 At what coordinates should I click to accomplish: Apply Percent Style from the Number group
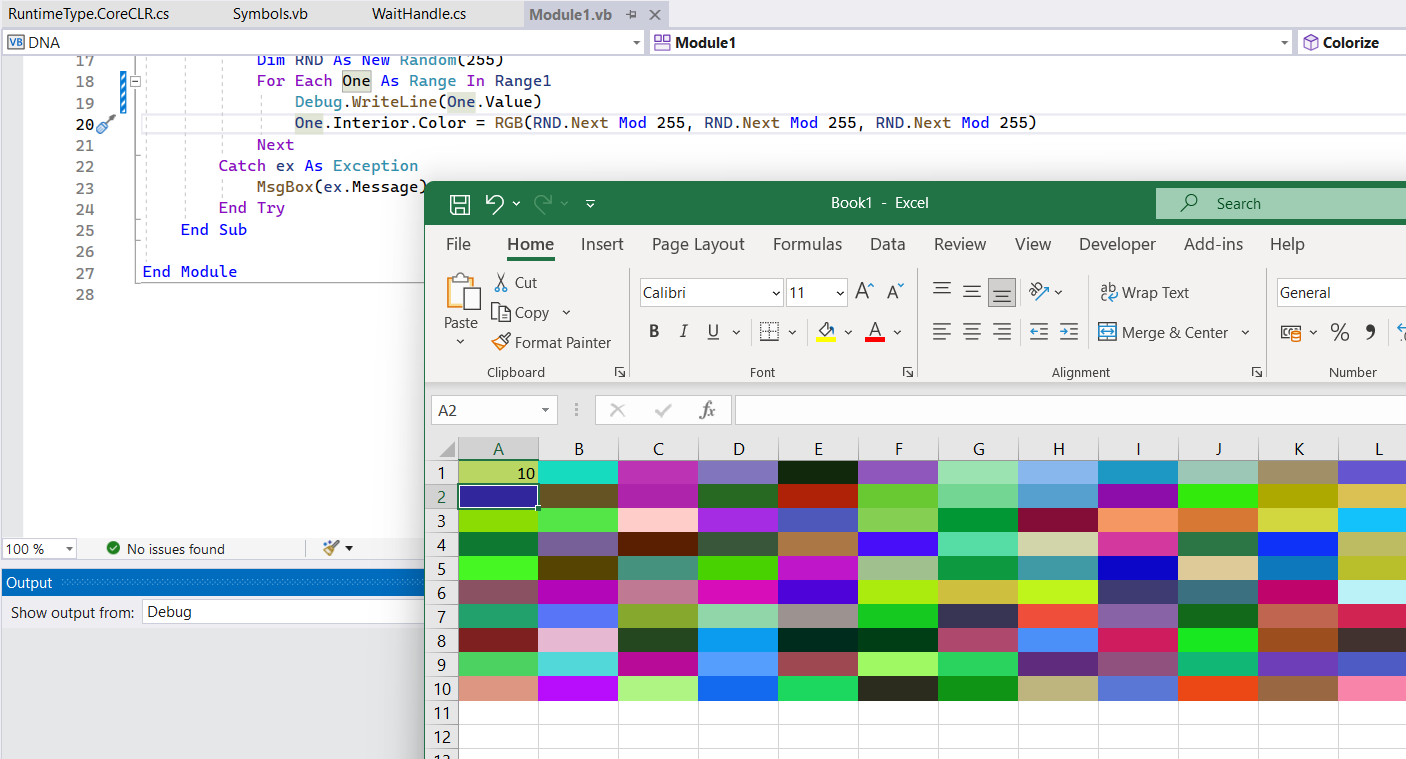click(x=1340, y=332)
